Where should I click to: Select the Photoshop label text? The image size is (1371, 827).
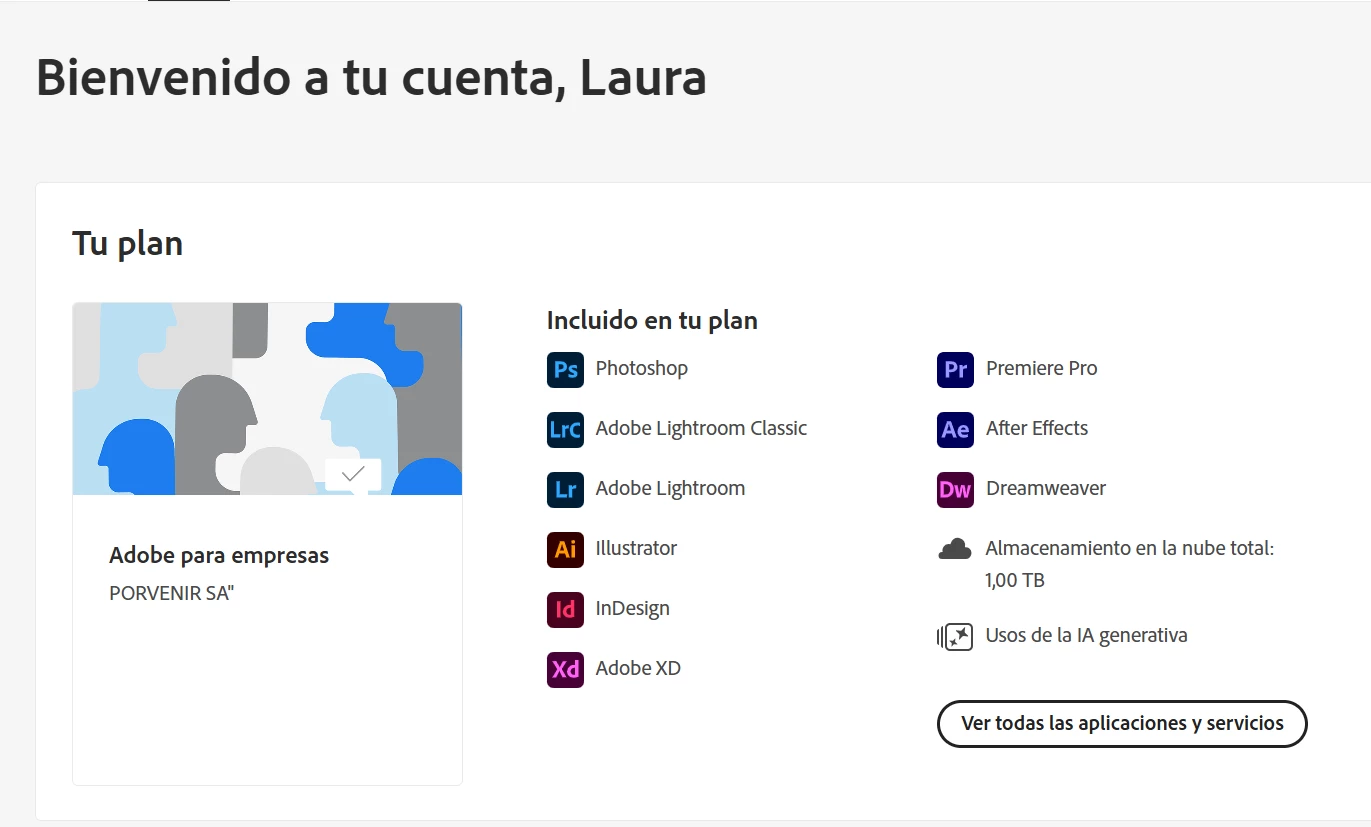point(642,368)
